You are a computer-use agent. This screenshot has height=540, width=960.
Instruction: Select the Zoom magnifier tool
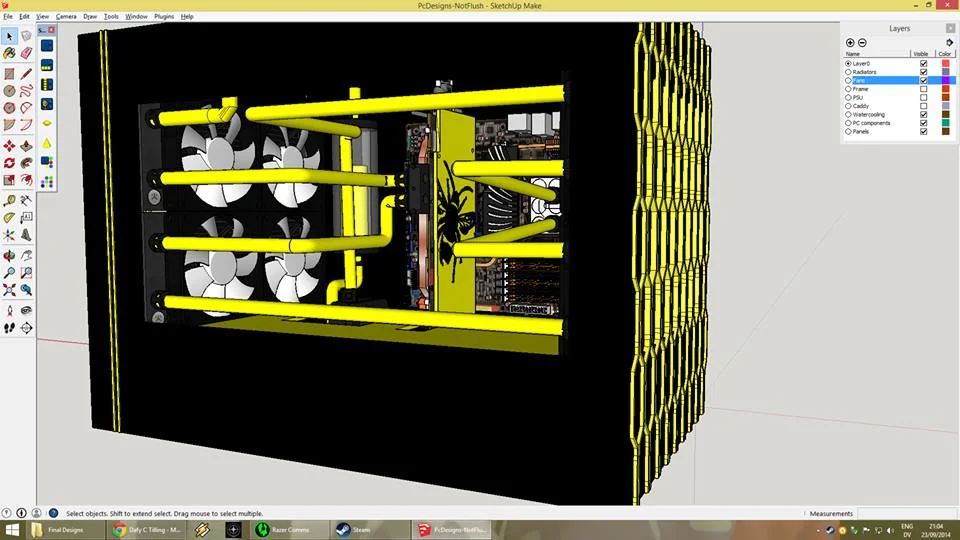[9, 273]
